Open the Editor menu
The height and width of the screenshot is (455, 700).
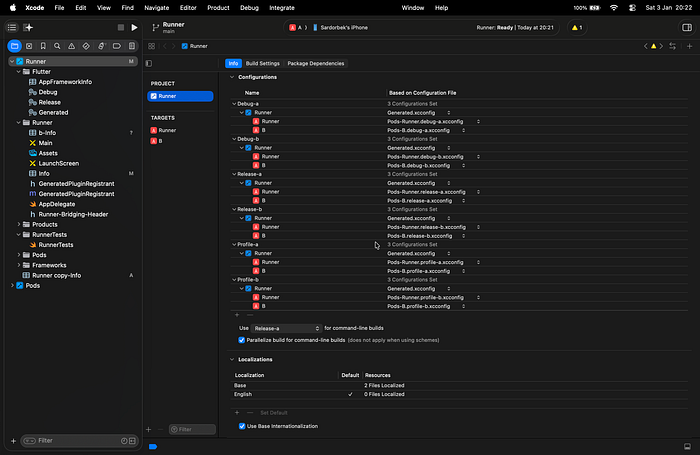point(188,8)
